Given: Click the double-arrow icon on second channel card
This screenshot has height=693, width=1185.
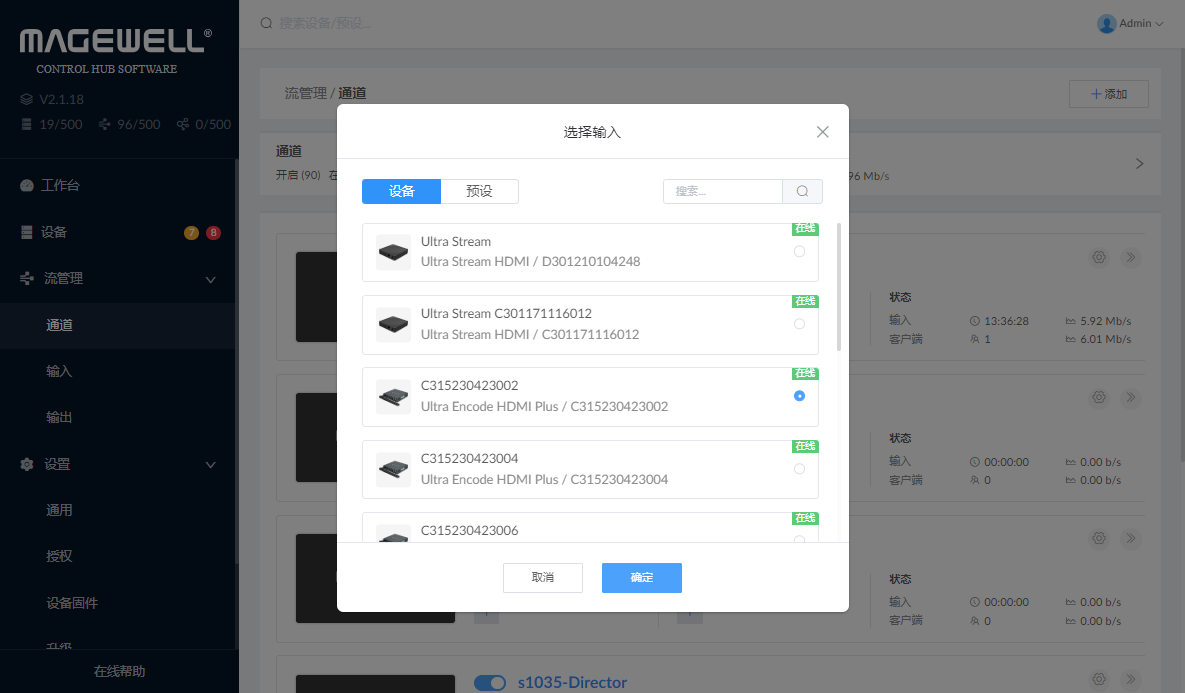Looking at the screenshot, I should (x=1131, y=397).
